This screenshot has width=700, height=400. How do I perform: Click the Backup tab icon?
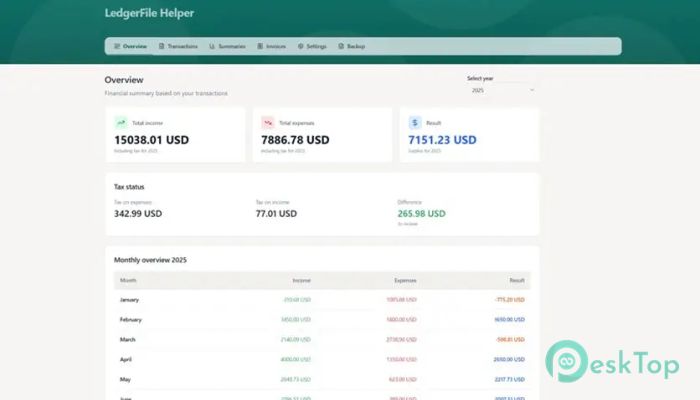341,46
